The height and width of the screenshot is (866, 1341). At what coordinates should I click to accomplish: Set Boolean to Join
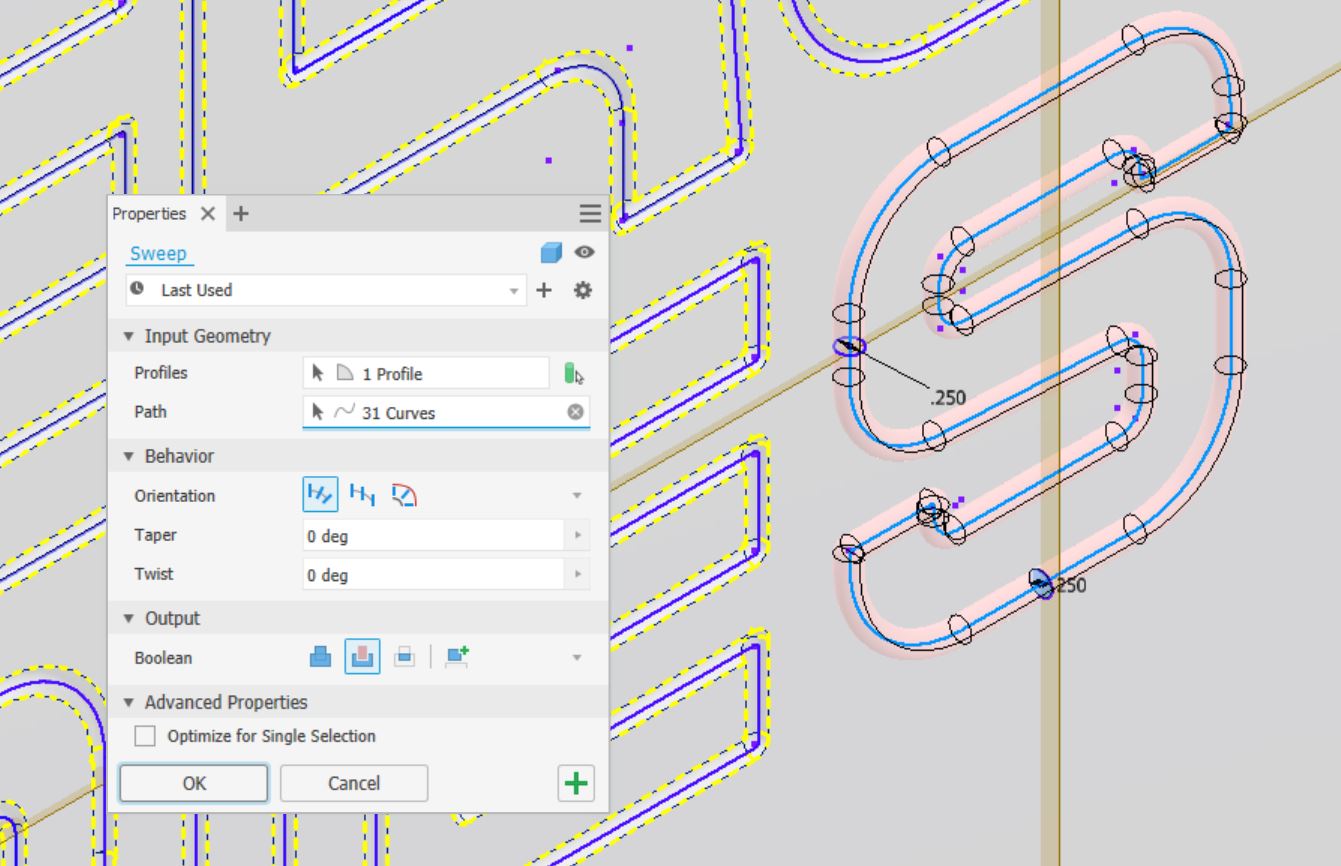coord(320,658)
